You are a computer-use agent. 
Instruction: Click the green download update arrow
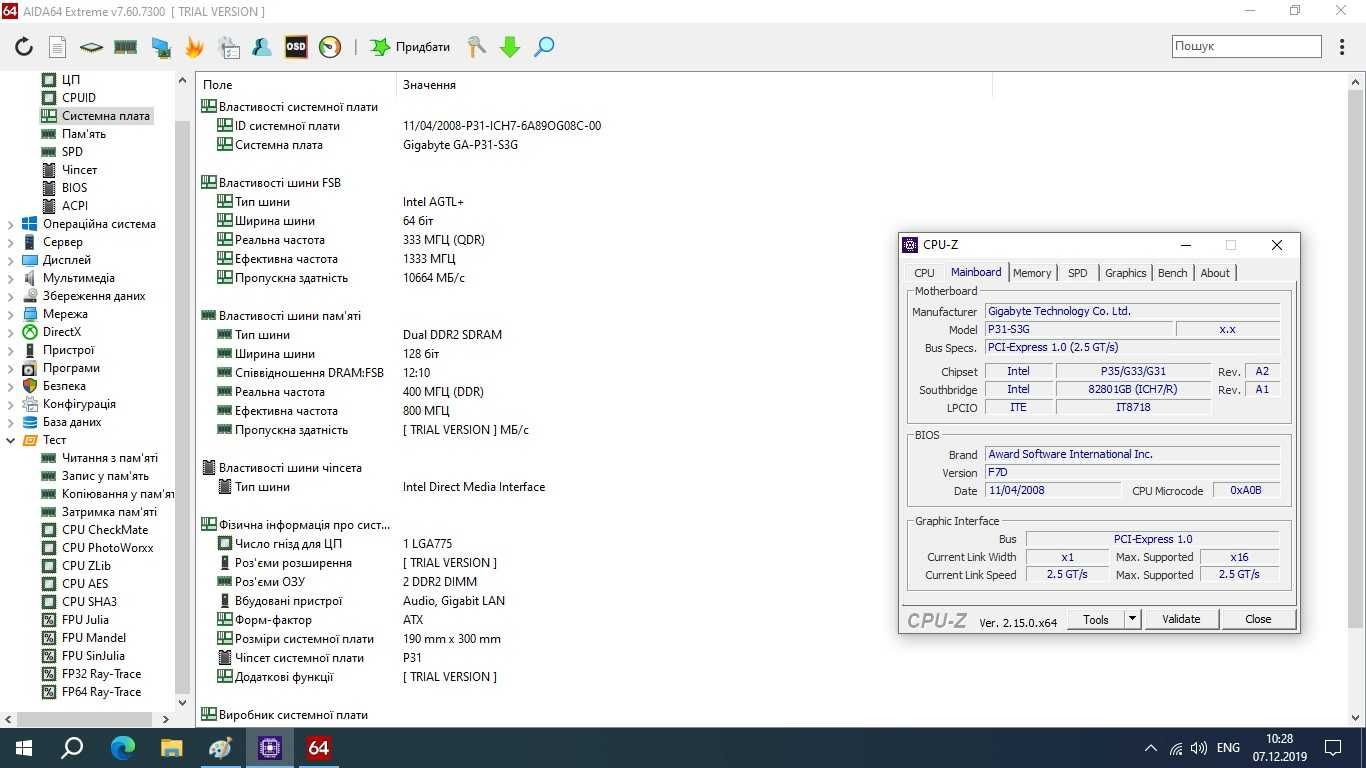pos(510,47)
